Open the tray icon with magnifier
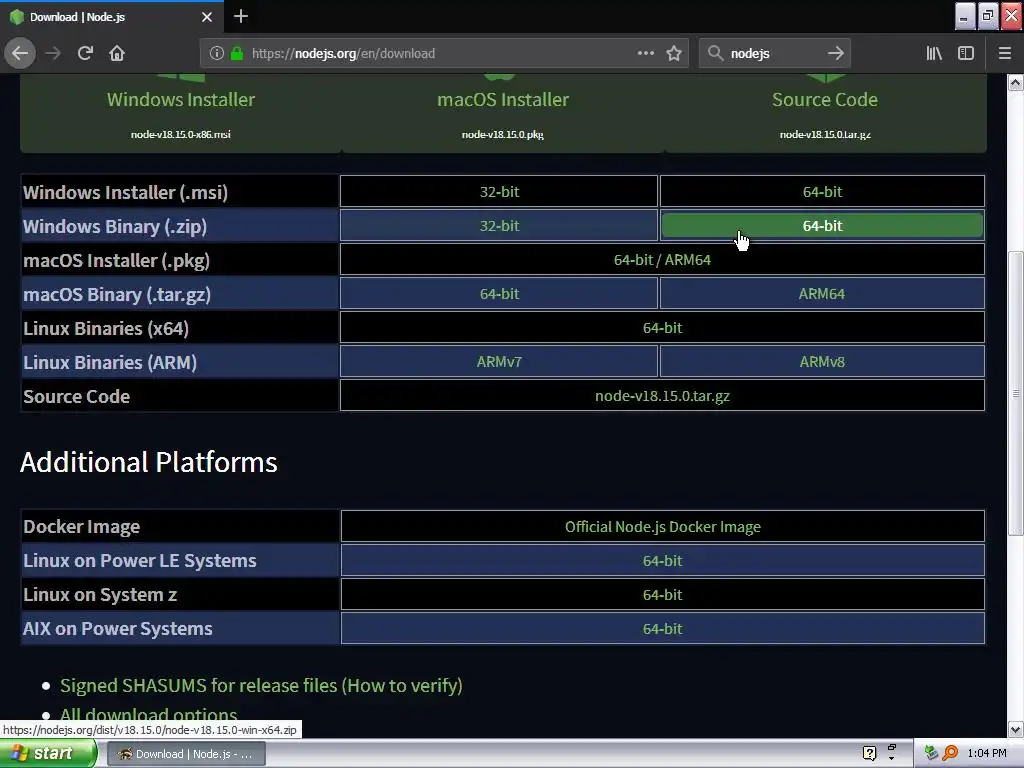The image size is (1024, 768). coord(950,753)
